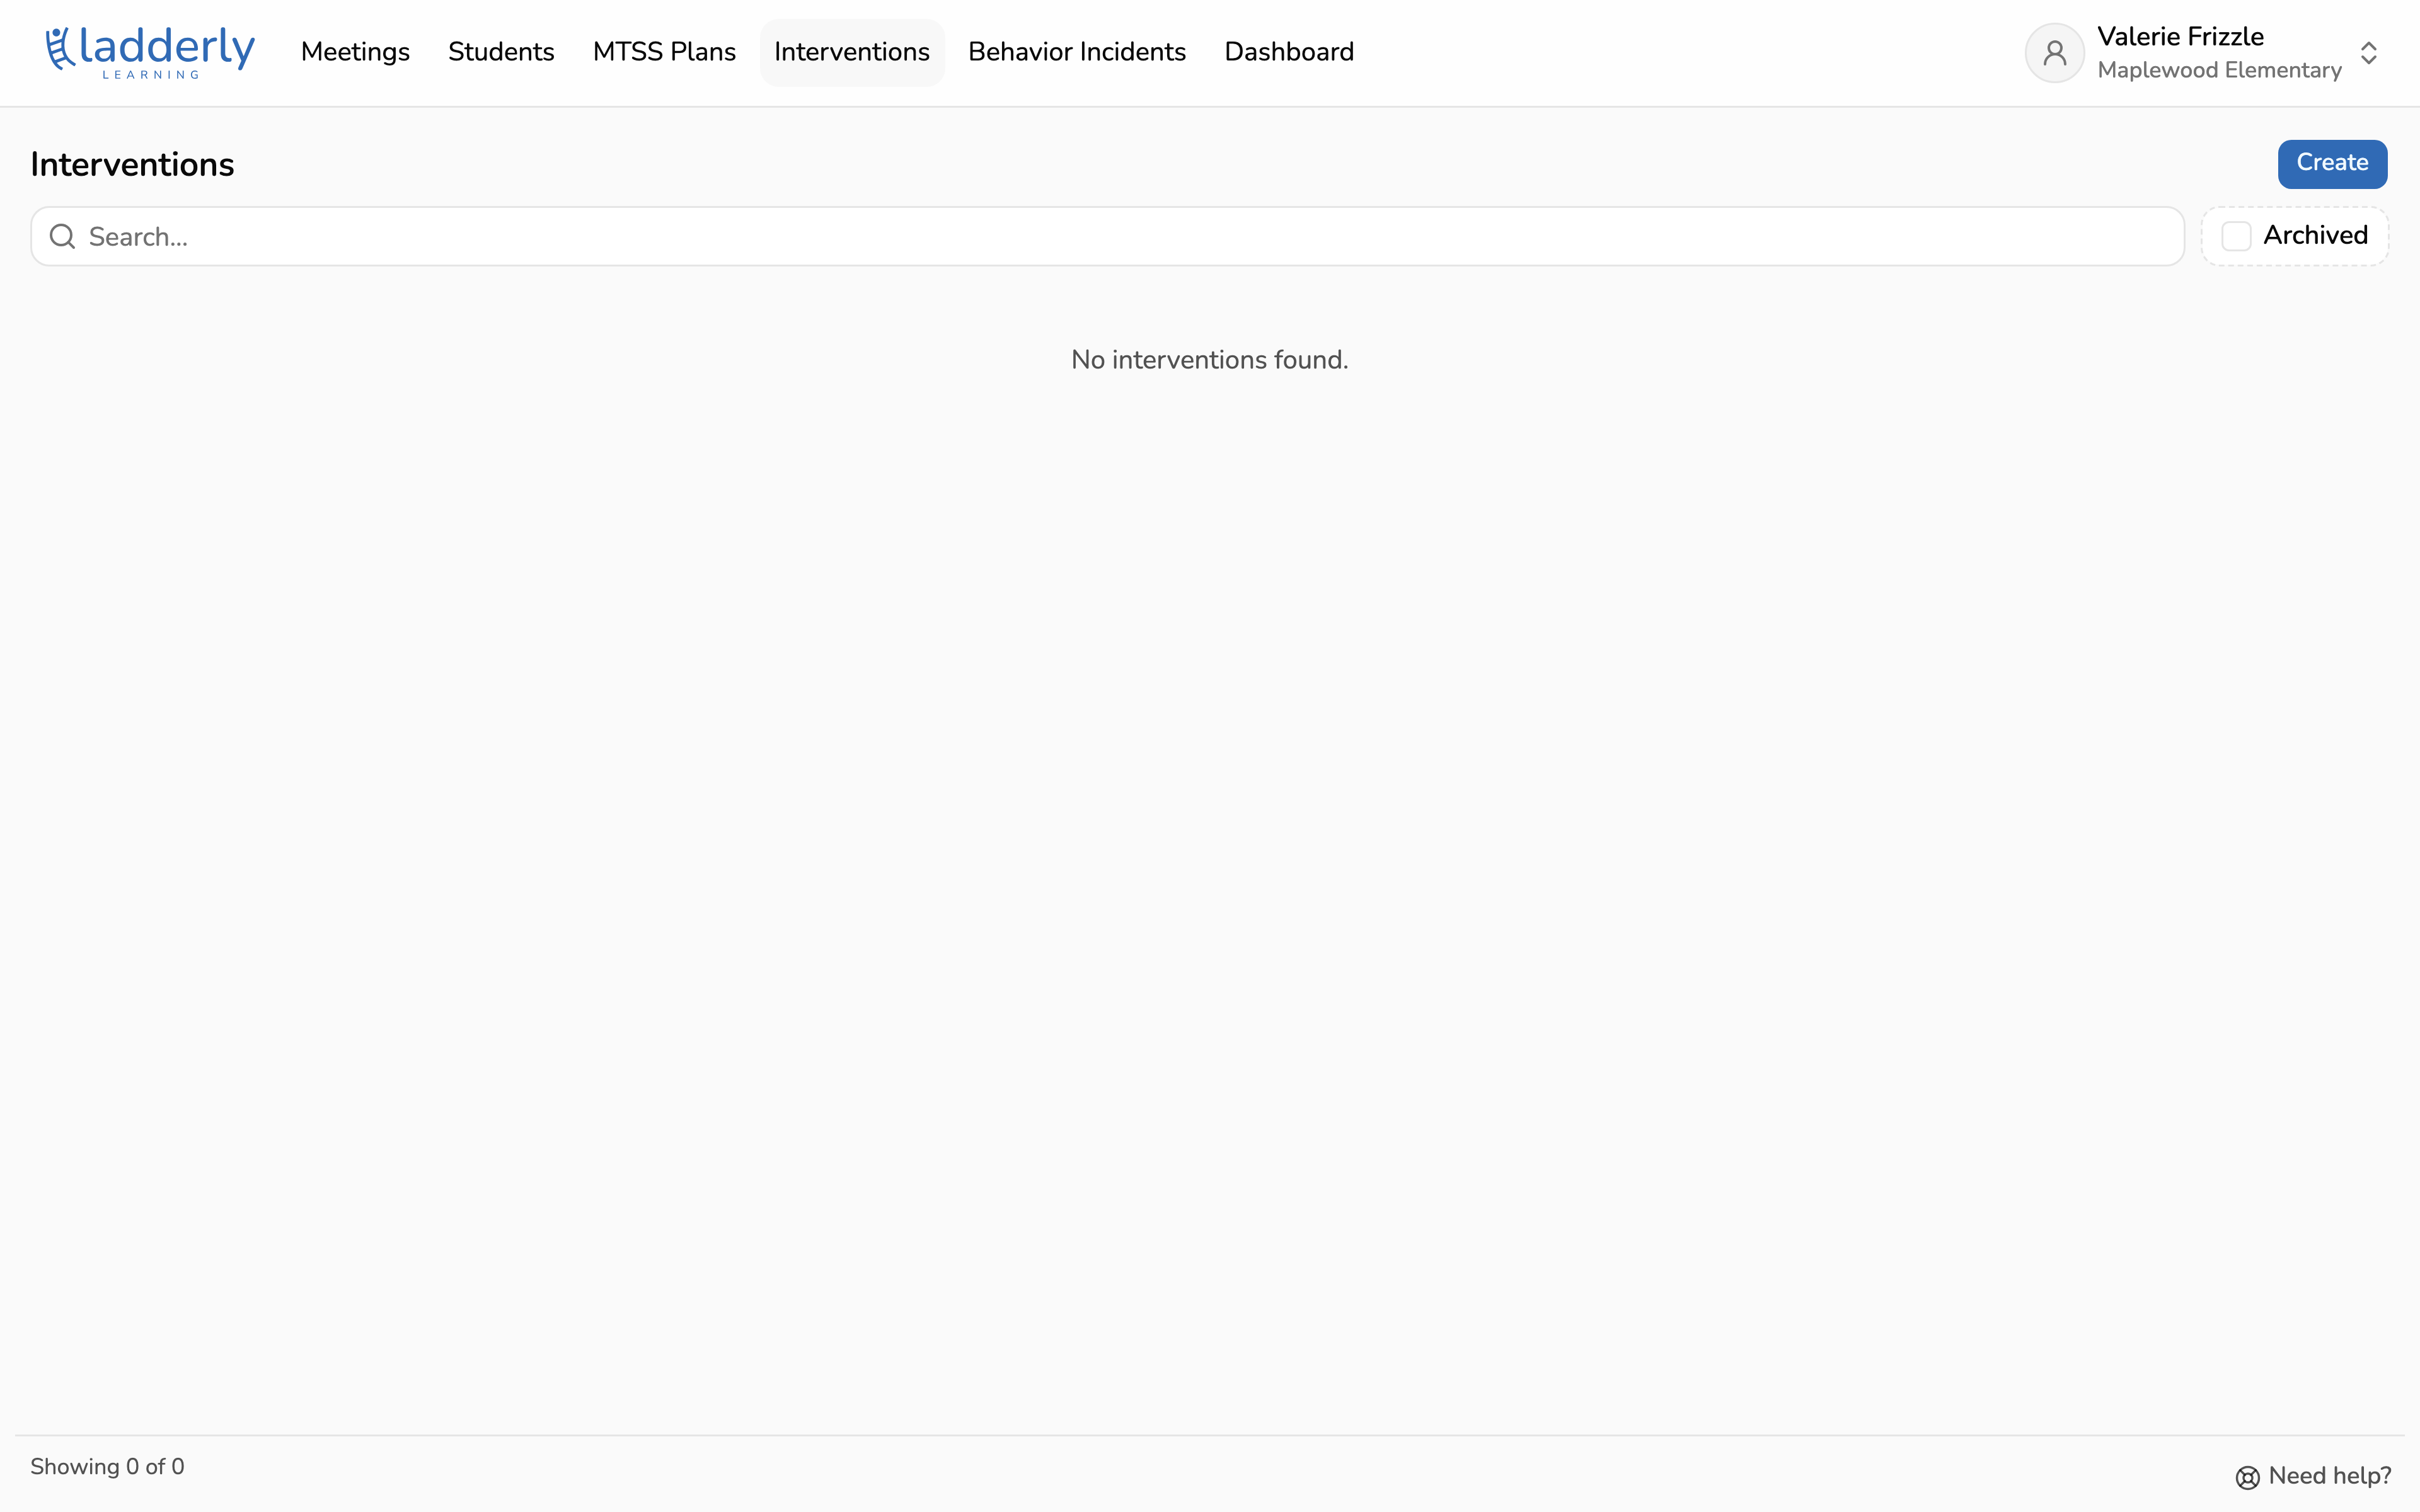This screenshot has height=1512, width=2420.
Task: Click the Ladderly Learning logo
Action: point(150,52)
